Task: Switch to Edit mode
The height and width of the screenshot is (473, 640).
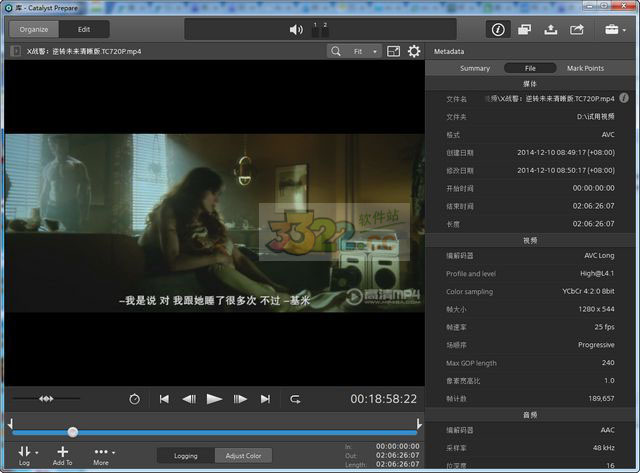Action: 84,29
